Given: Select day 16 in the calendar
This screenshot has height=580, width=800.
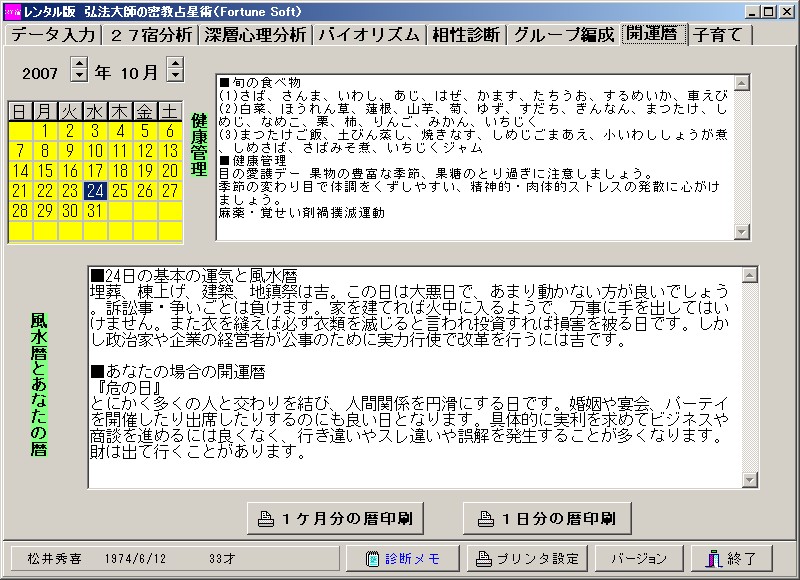Looking at the screenshot, I should (70, 171).
